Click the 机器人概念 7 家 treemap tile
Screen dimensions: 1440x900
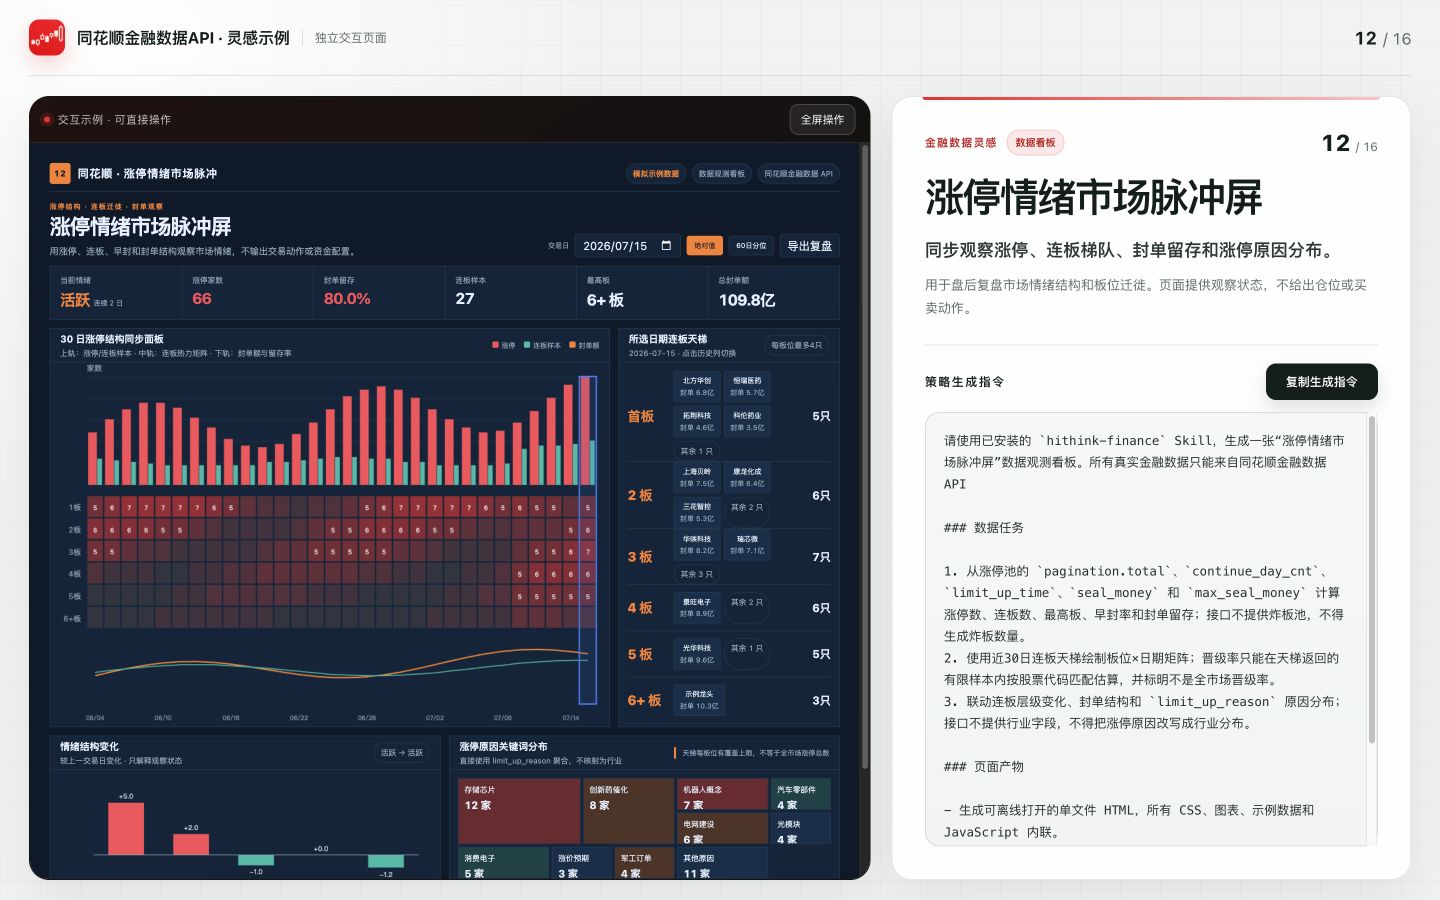[722, 795]
